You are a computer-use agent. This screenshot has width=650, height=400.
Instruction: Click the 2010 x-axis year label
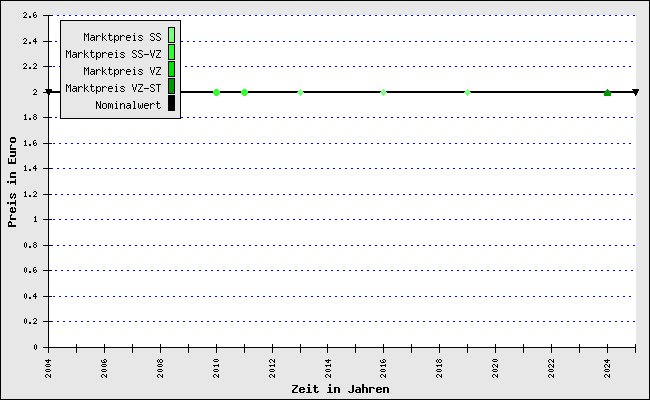pos(216,368)
